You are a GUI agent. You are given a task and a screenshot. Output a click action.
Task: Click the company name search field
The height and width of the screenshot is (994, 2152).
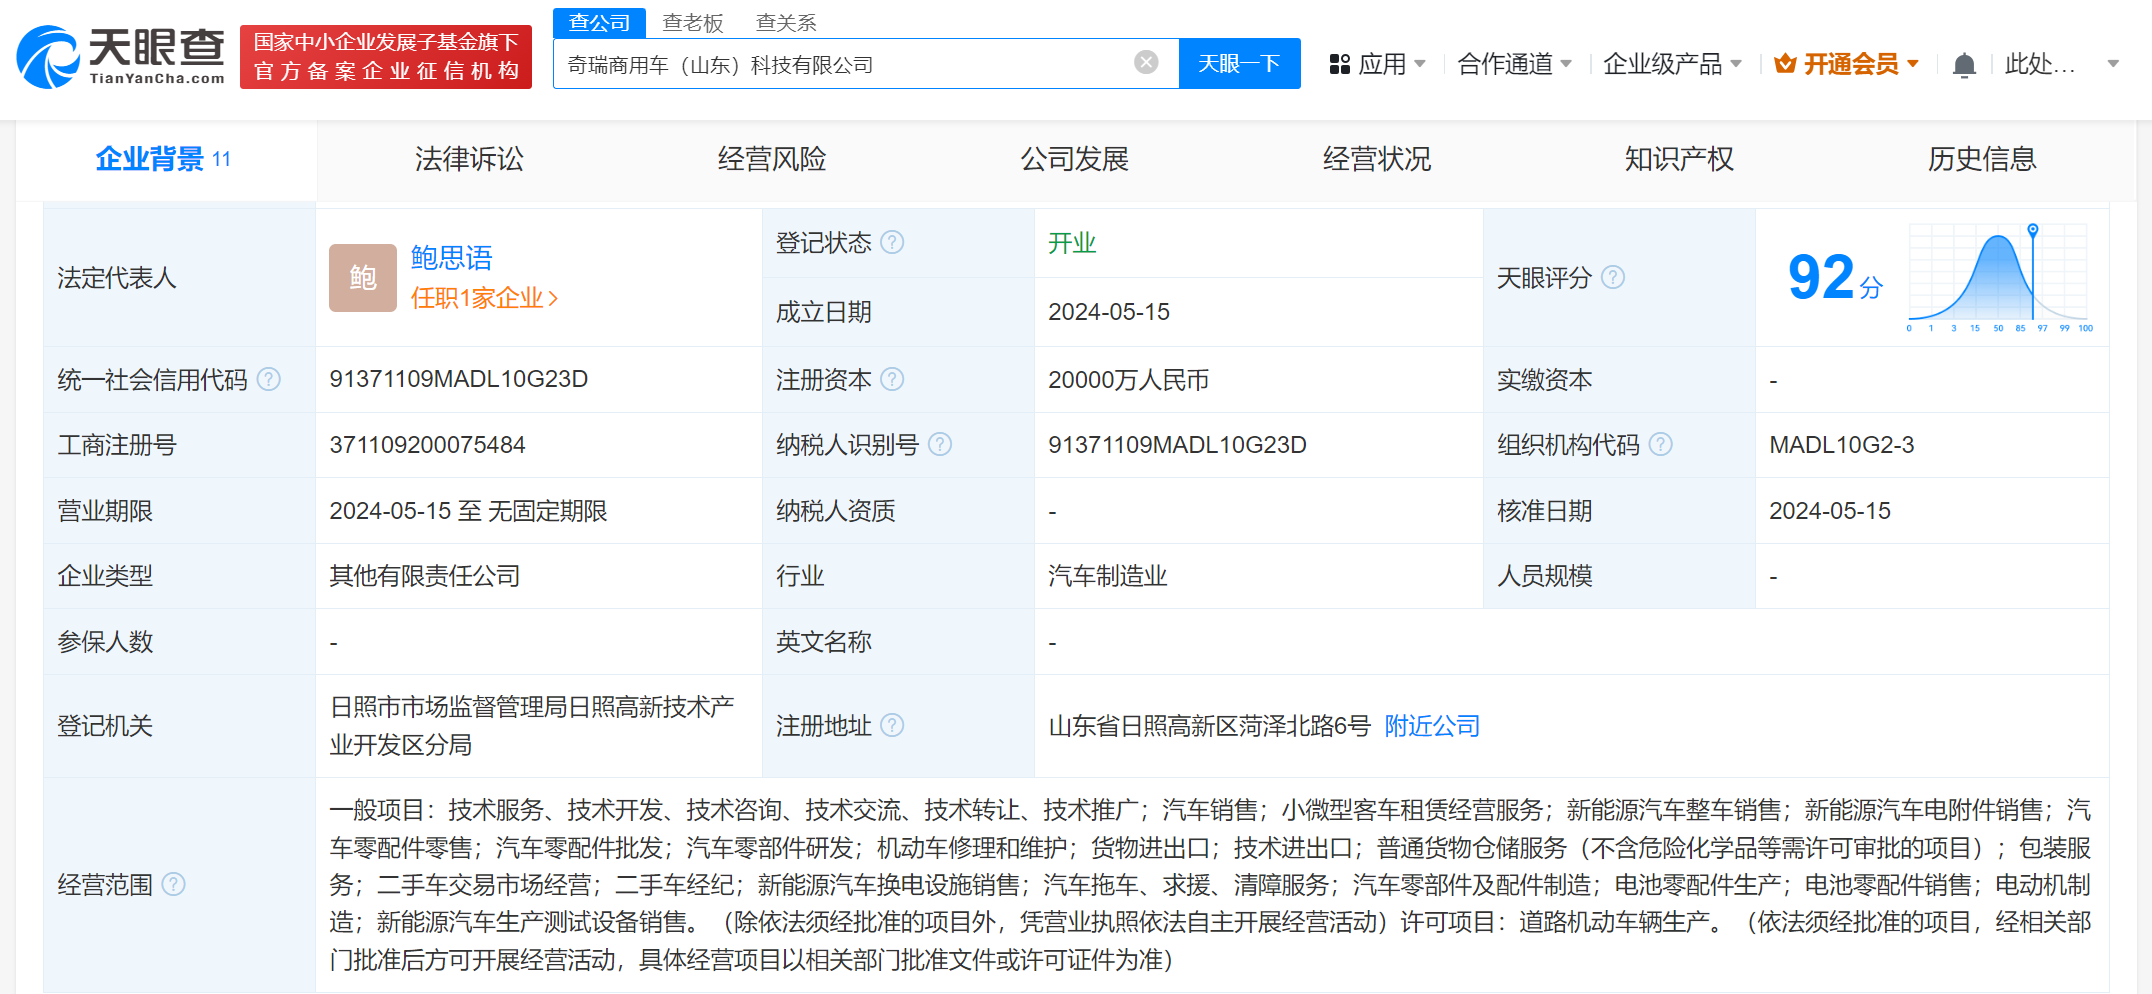point(840,65)
